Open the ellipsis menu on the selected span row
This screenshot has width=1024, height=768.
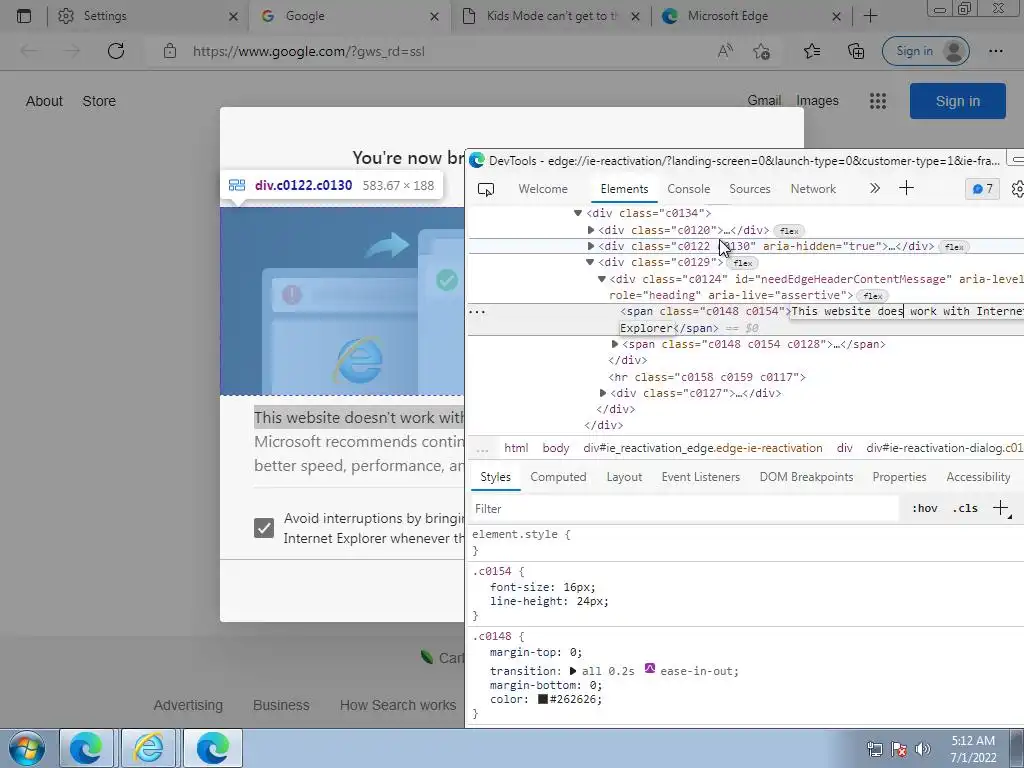pos(477,312)
